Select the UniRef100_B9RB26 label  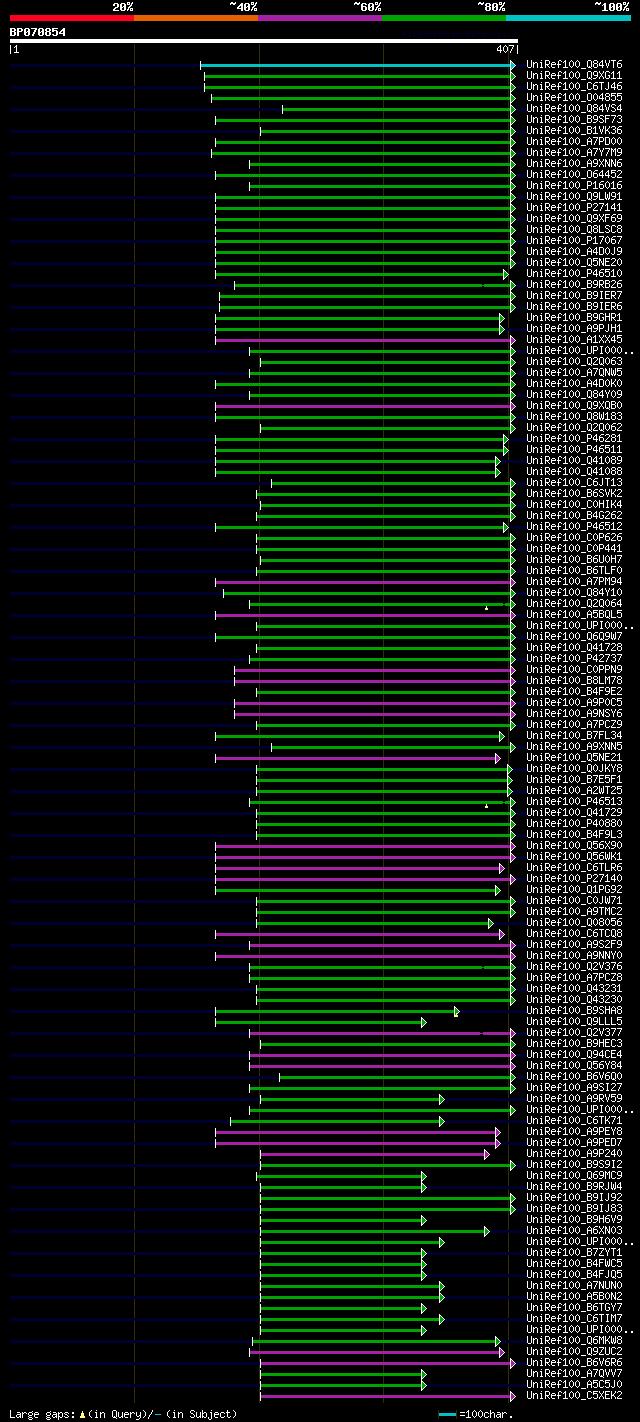(573, 285)
